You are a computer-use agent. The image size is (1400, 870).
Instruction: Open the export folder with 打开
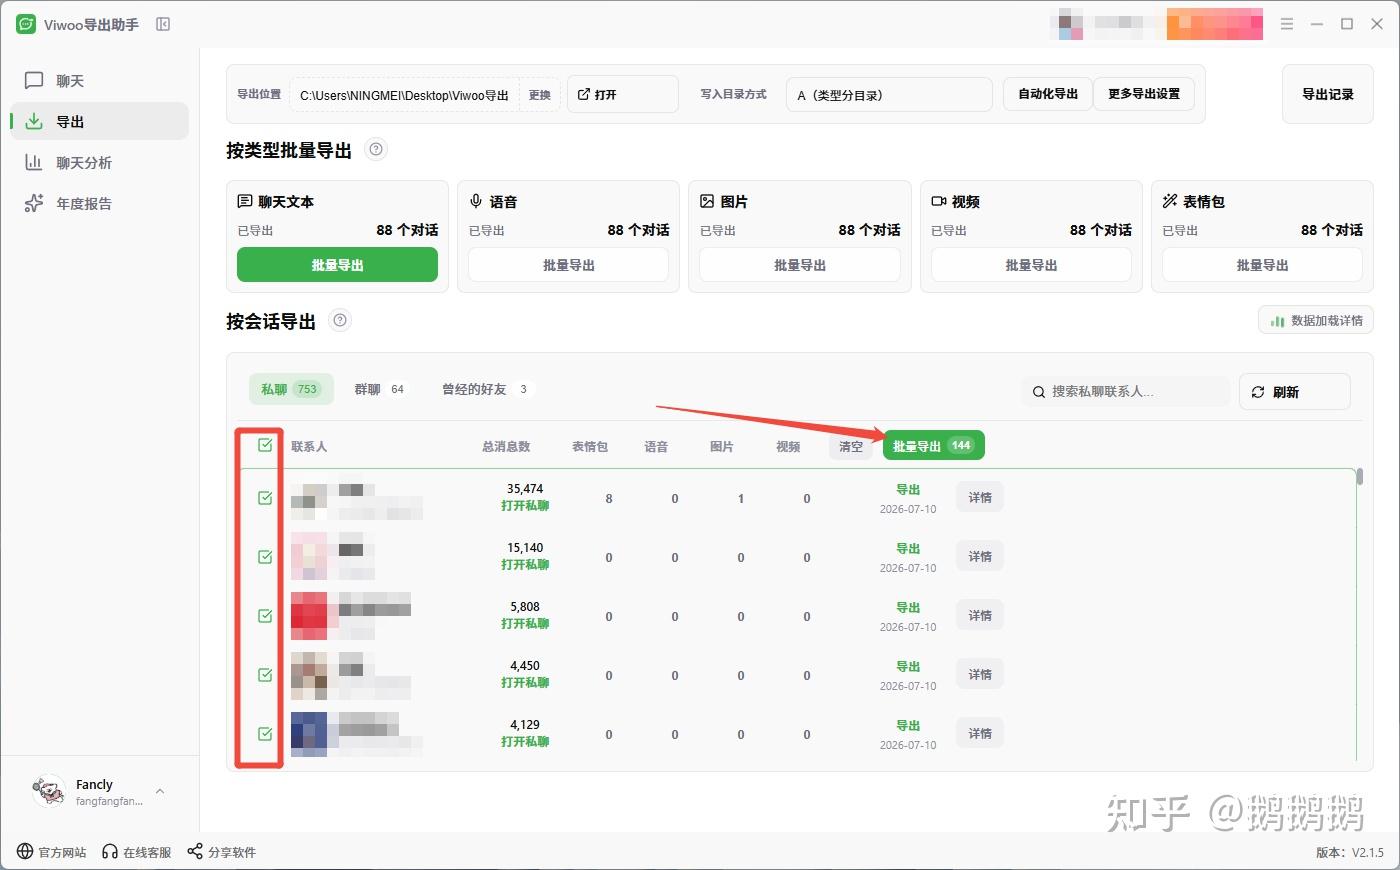tap(622, 95)
